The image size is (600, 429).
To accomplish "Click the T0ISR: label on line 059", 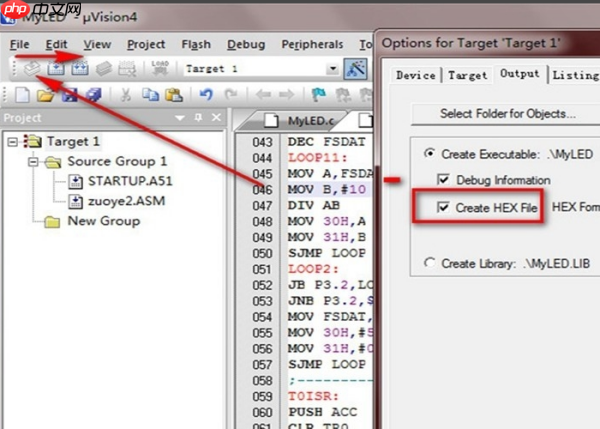I will point(313,396).
